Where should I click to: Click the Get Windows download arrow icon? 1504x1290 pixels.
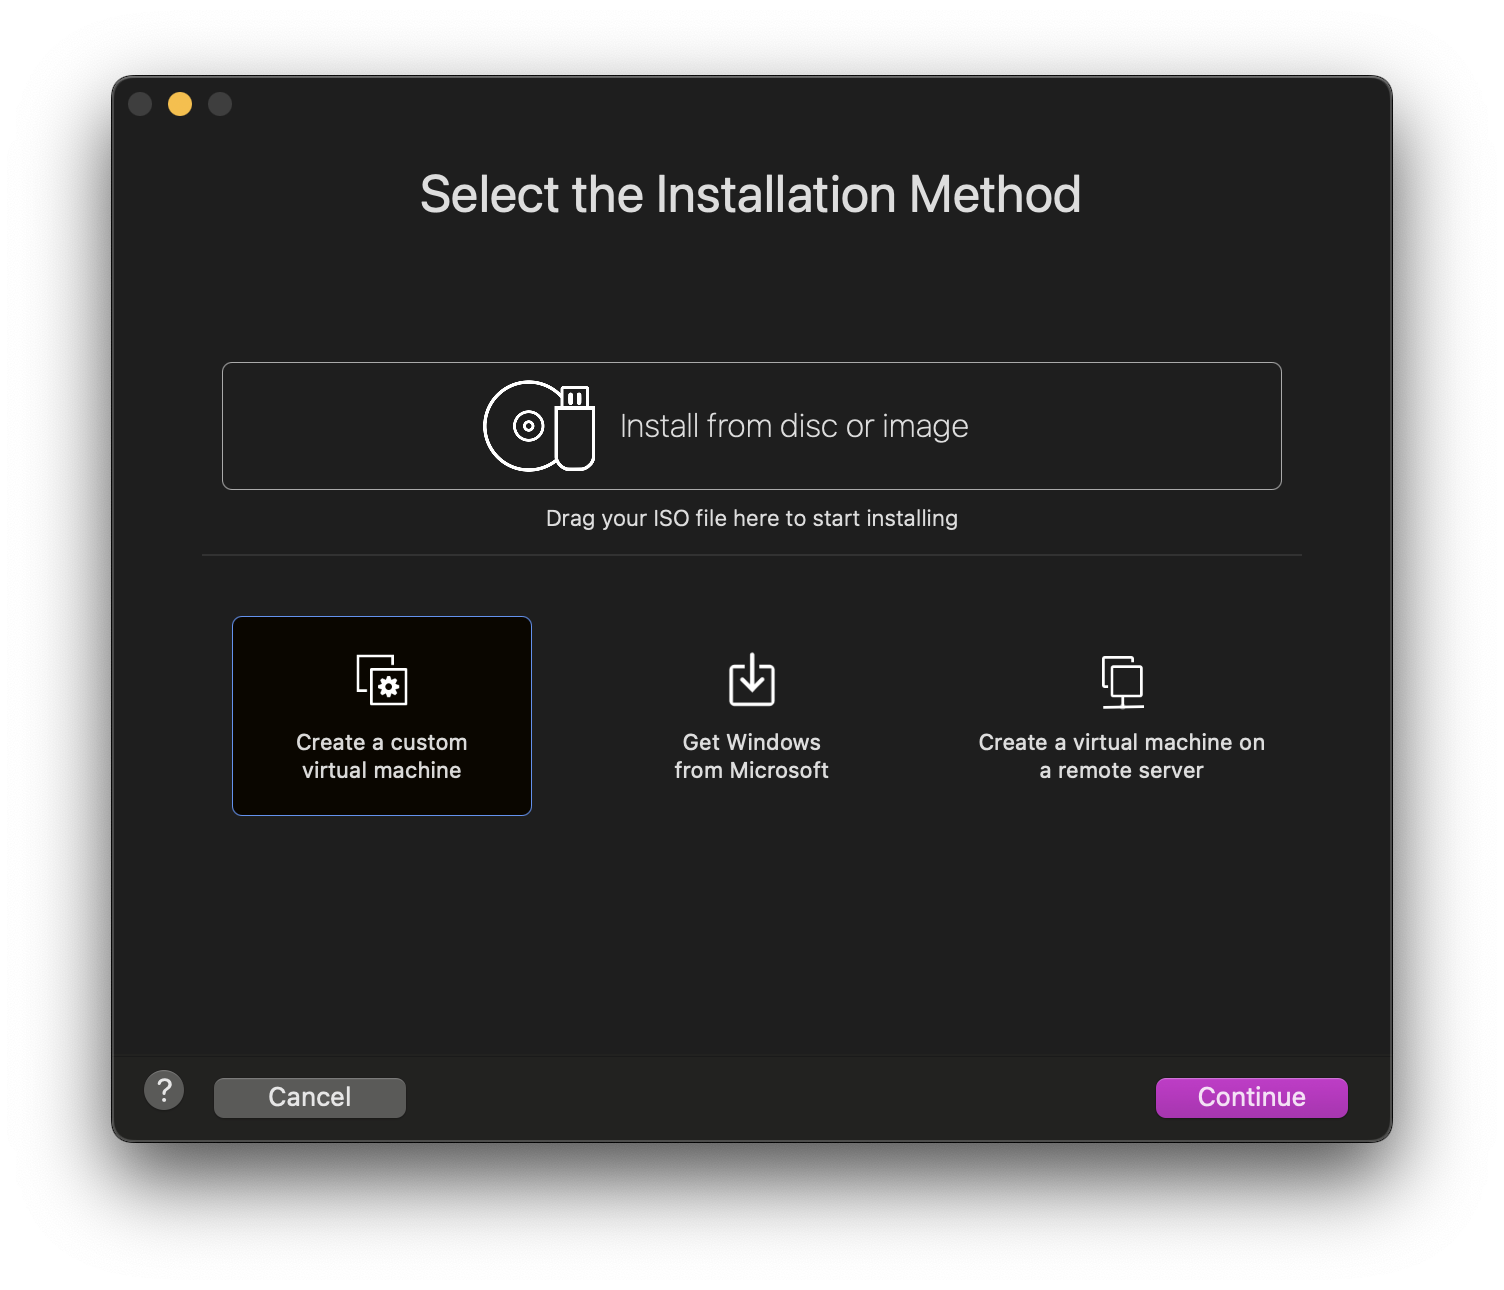coord(752,679)
